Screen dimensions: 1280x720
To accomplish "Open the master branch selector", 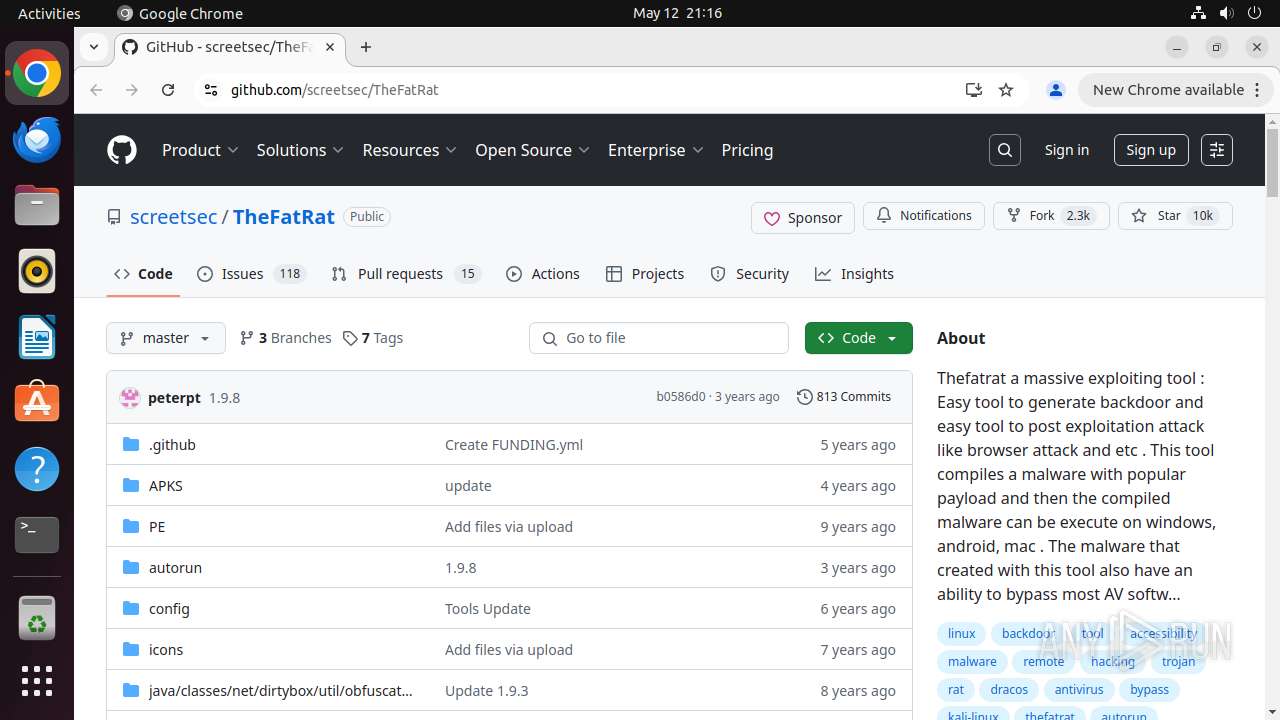I will point(166,338).
